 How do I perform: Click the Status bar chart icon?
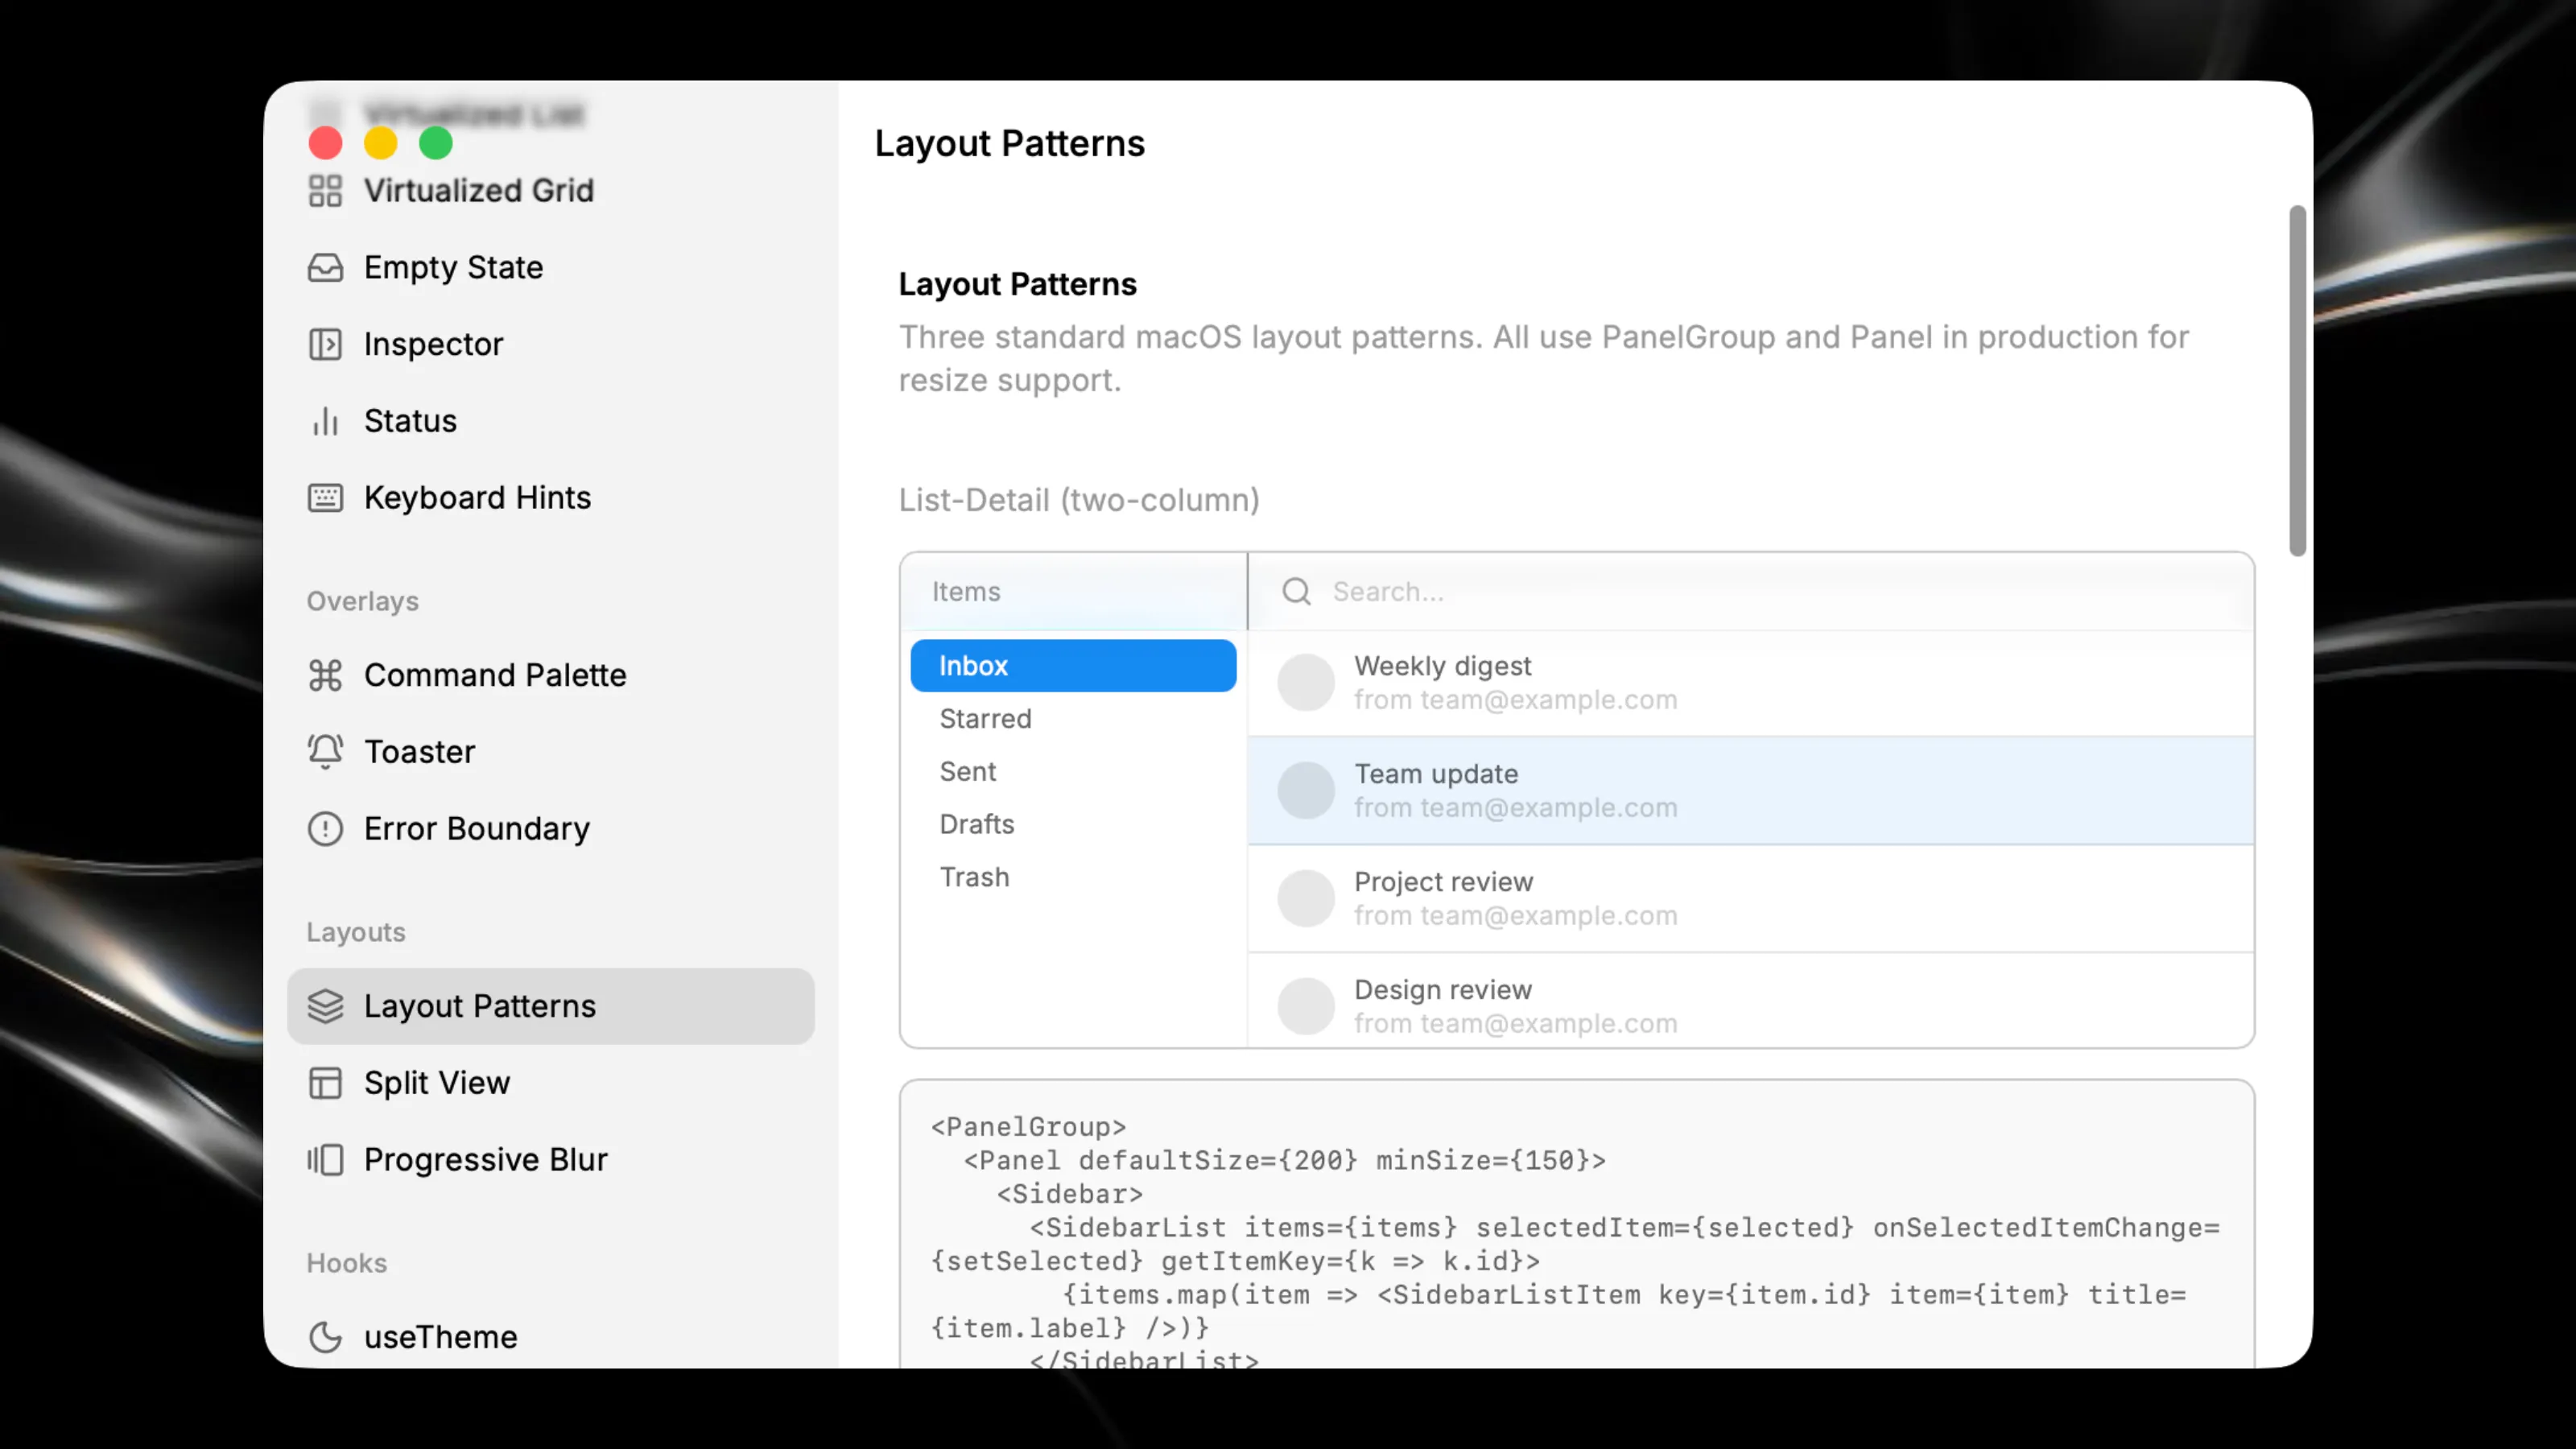pyautogui.click(x=325, y=421)
